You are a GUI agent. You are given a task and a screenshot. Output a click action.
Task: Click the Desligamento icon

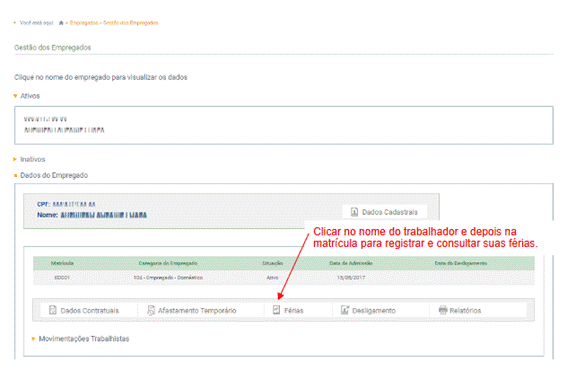click(345, 310)
